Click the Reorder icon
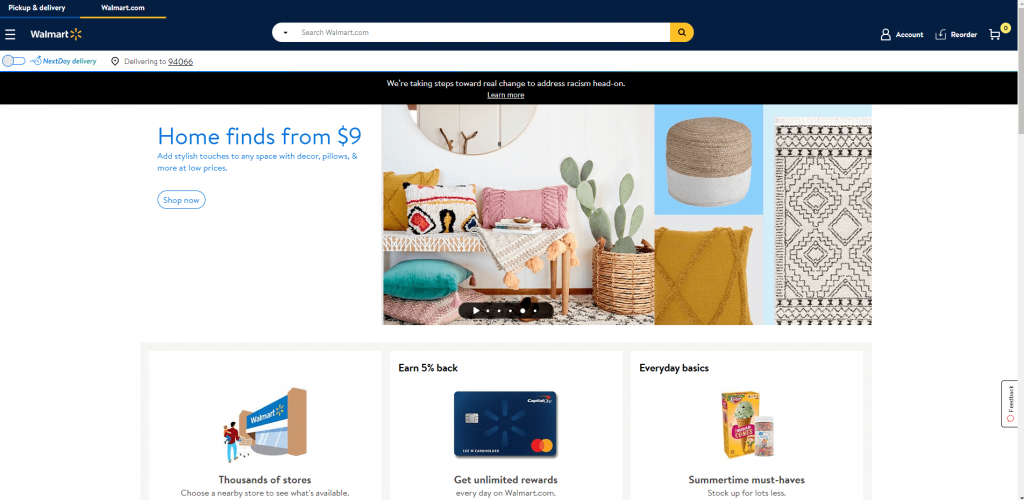The height and width of the screenshot is (500, 1024). pos(941,35)
